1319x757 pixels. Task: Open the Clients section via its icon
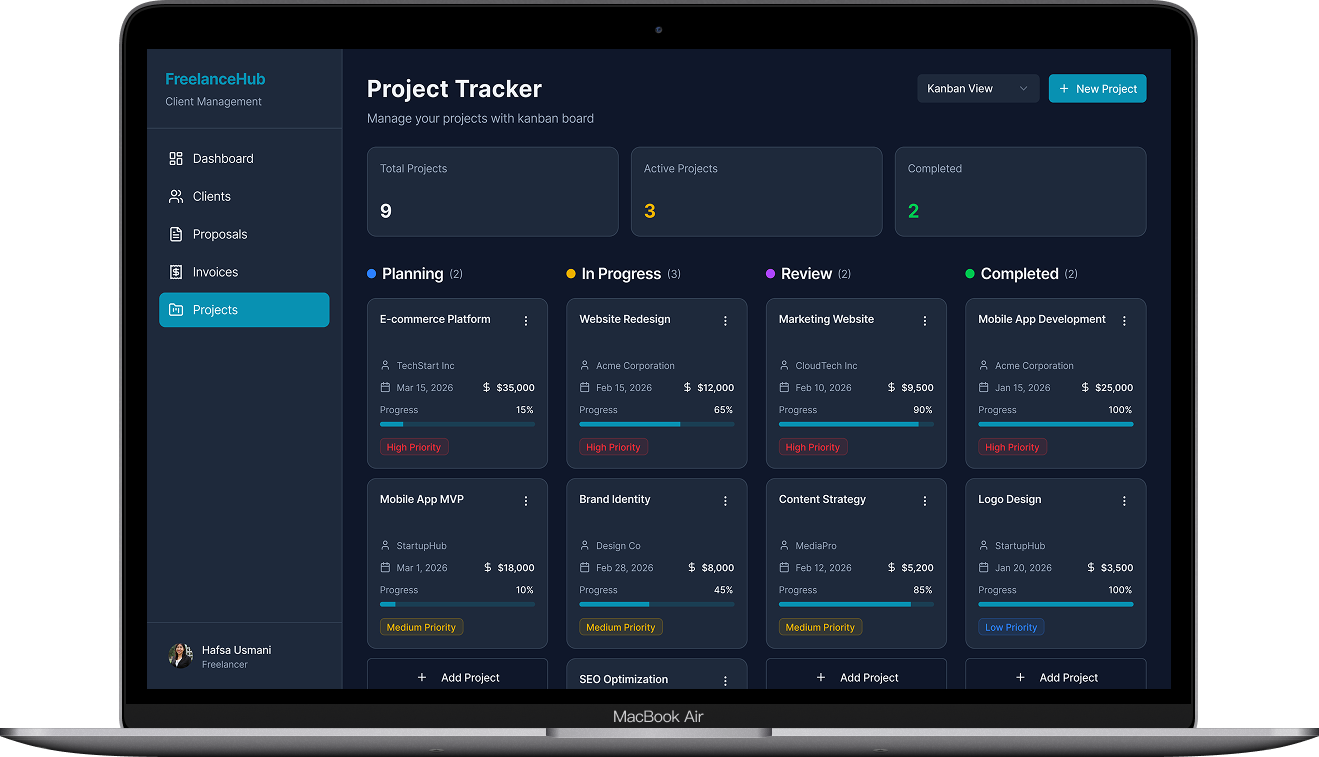(177, 196)
